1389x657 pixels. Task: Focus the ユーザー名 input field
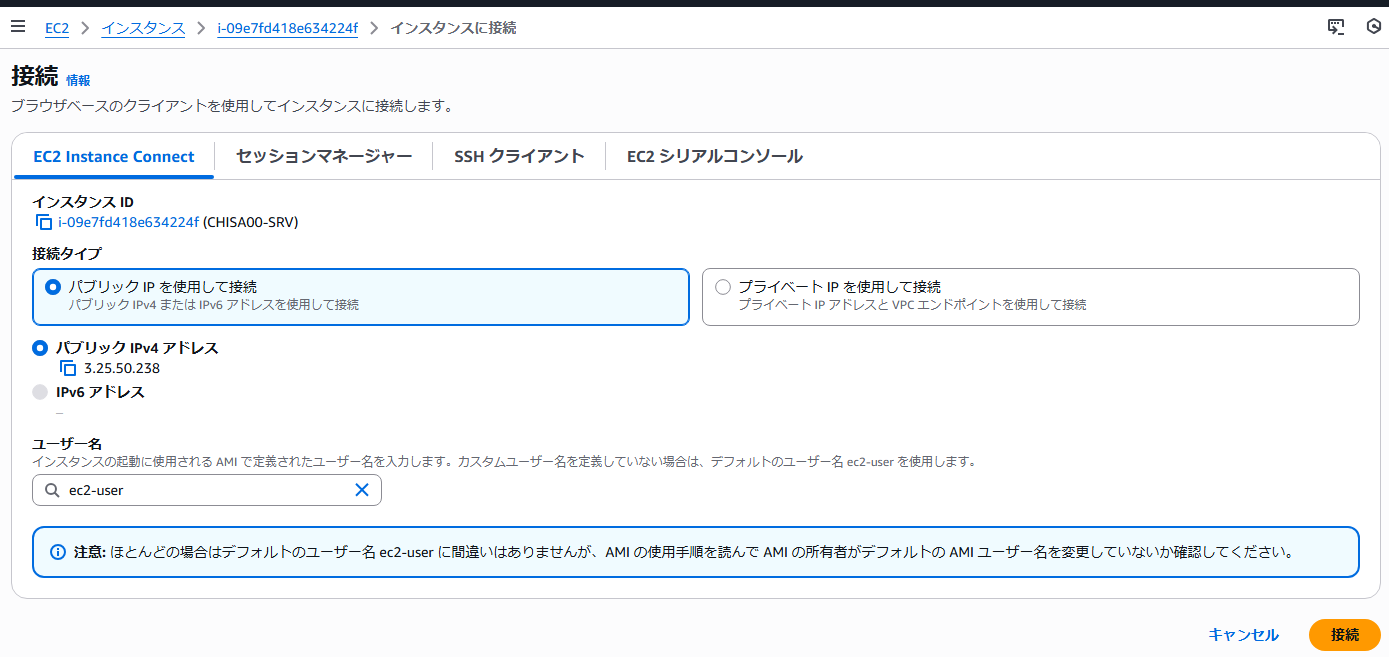tap(205, 491)
